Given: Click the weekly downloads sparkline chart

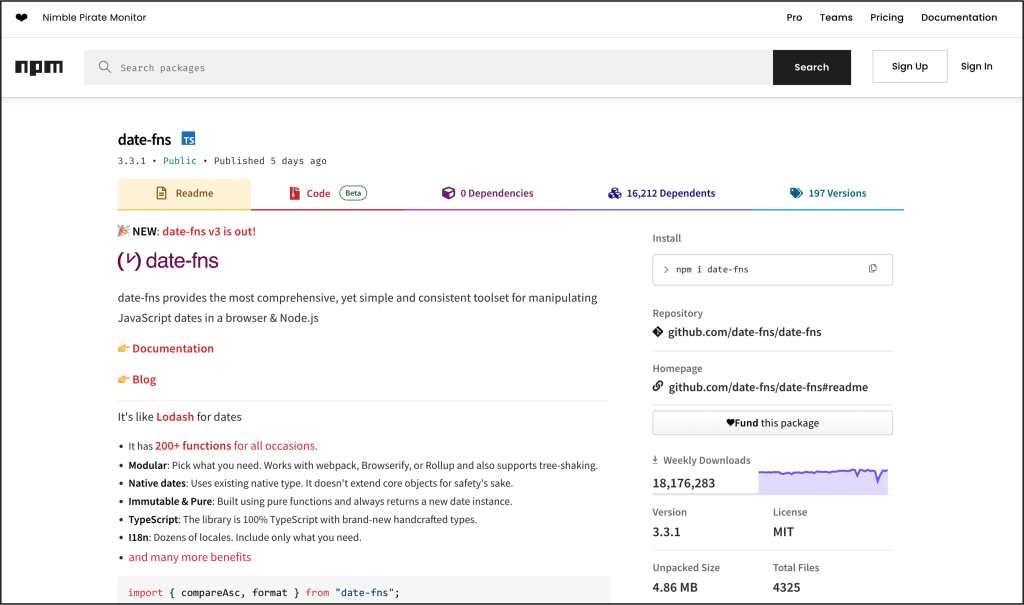Looking at the screenshot, I should click(x=823, y=480).
